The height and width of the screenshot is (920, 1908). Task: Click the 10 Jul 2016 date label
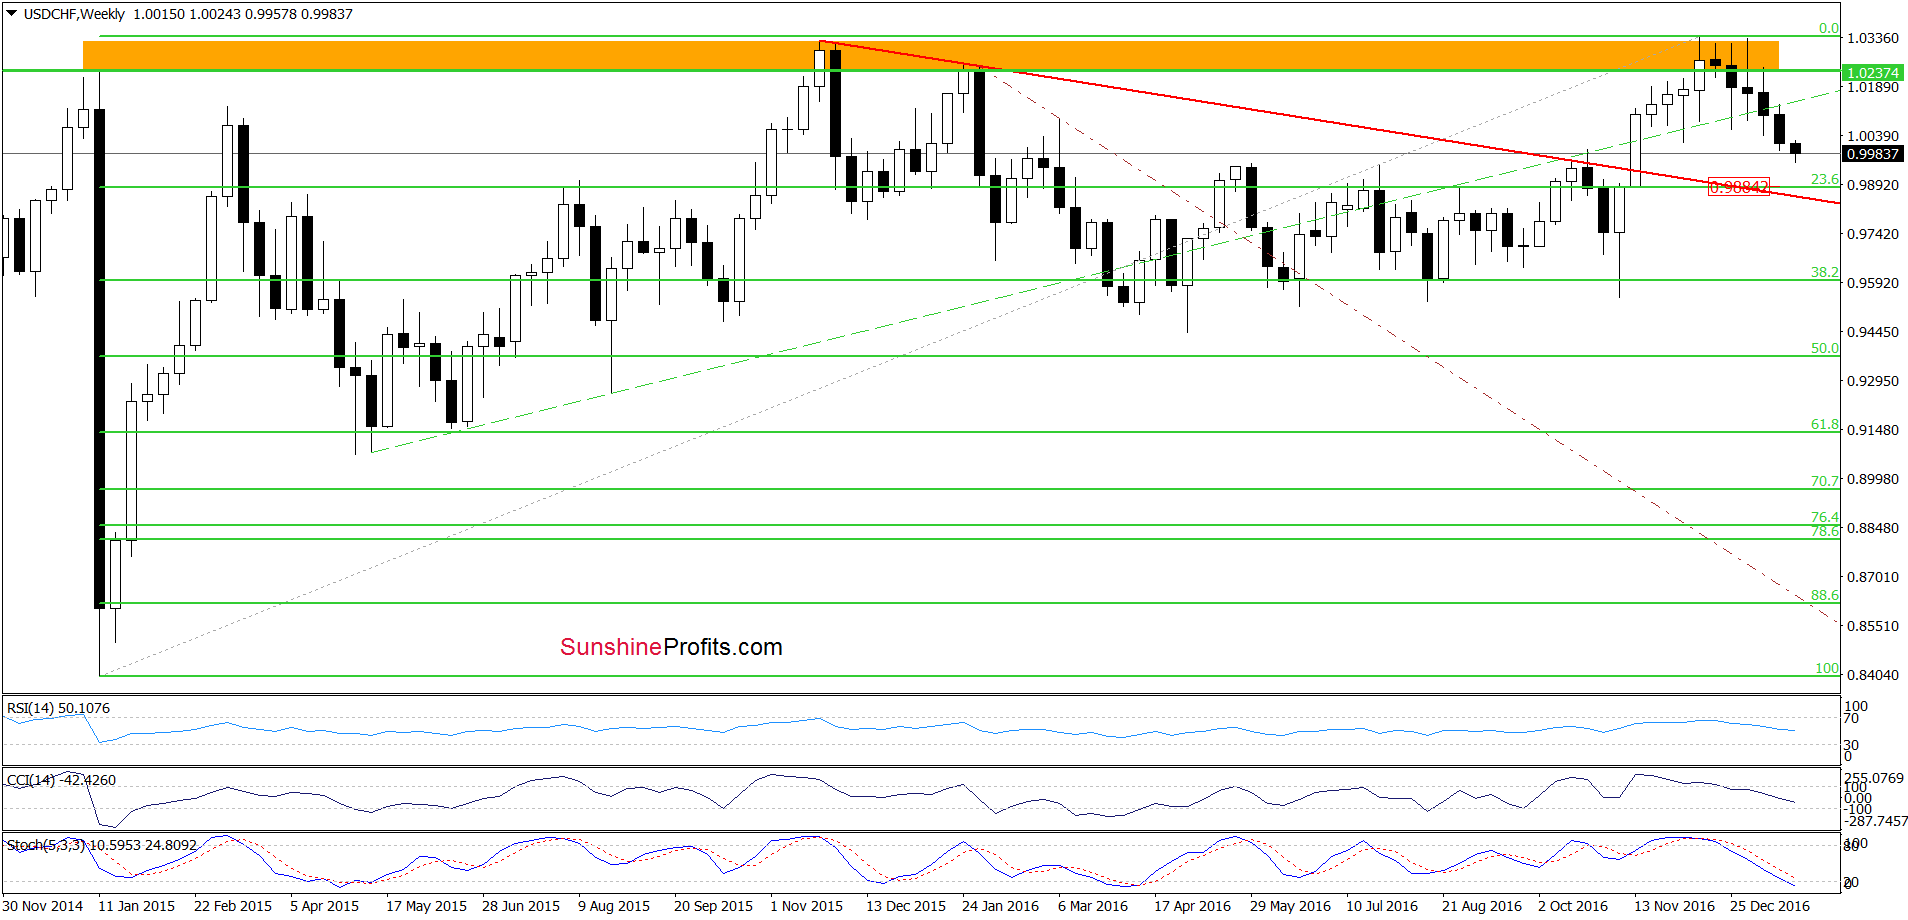pos(1382,906)
